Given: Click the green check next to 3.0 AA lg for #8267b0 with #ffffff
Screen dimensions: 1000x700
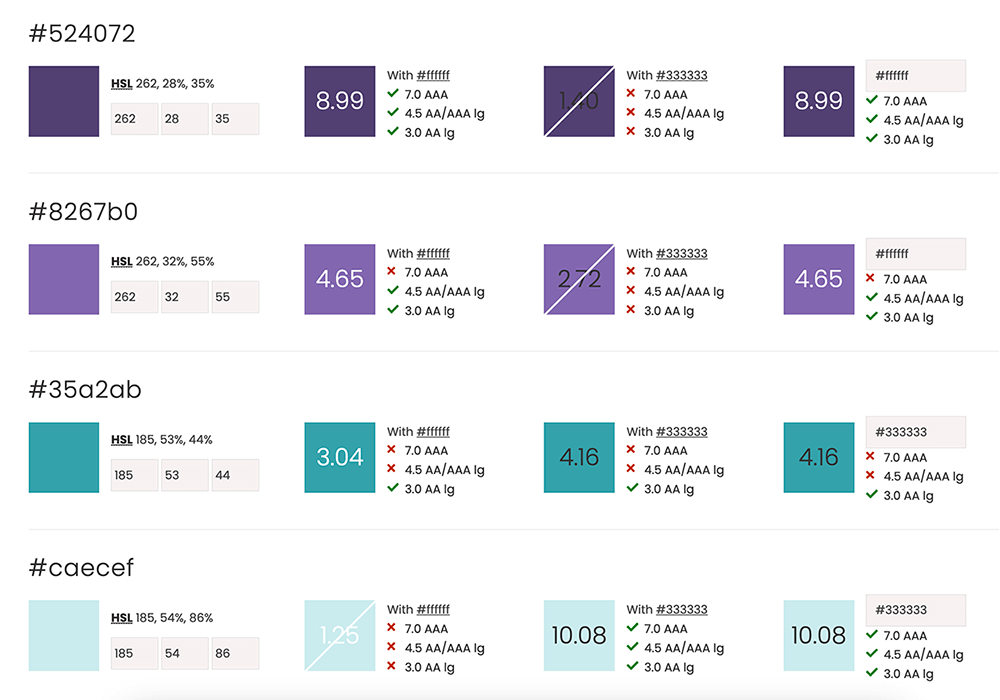Looking at the screenshot, I should pyautogui.click(x=391, y=310).
